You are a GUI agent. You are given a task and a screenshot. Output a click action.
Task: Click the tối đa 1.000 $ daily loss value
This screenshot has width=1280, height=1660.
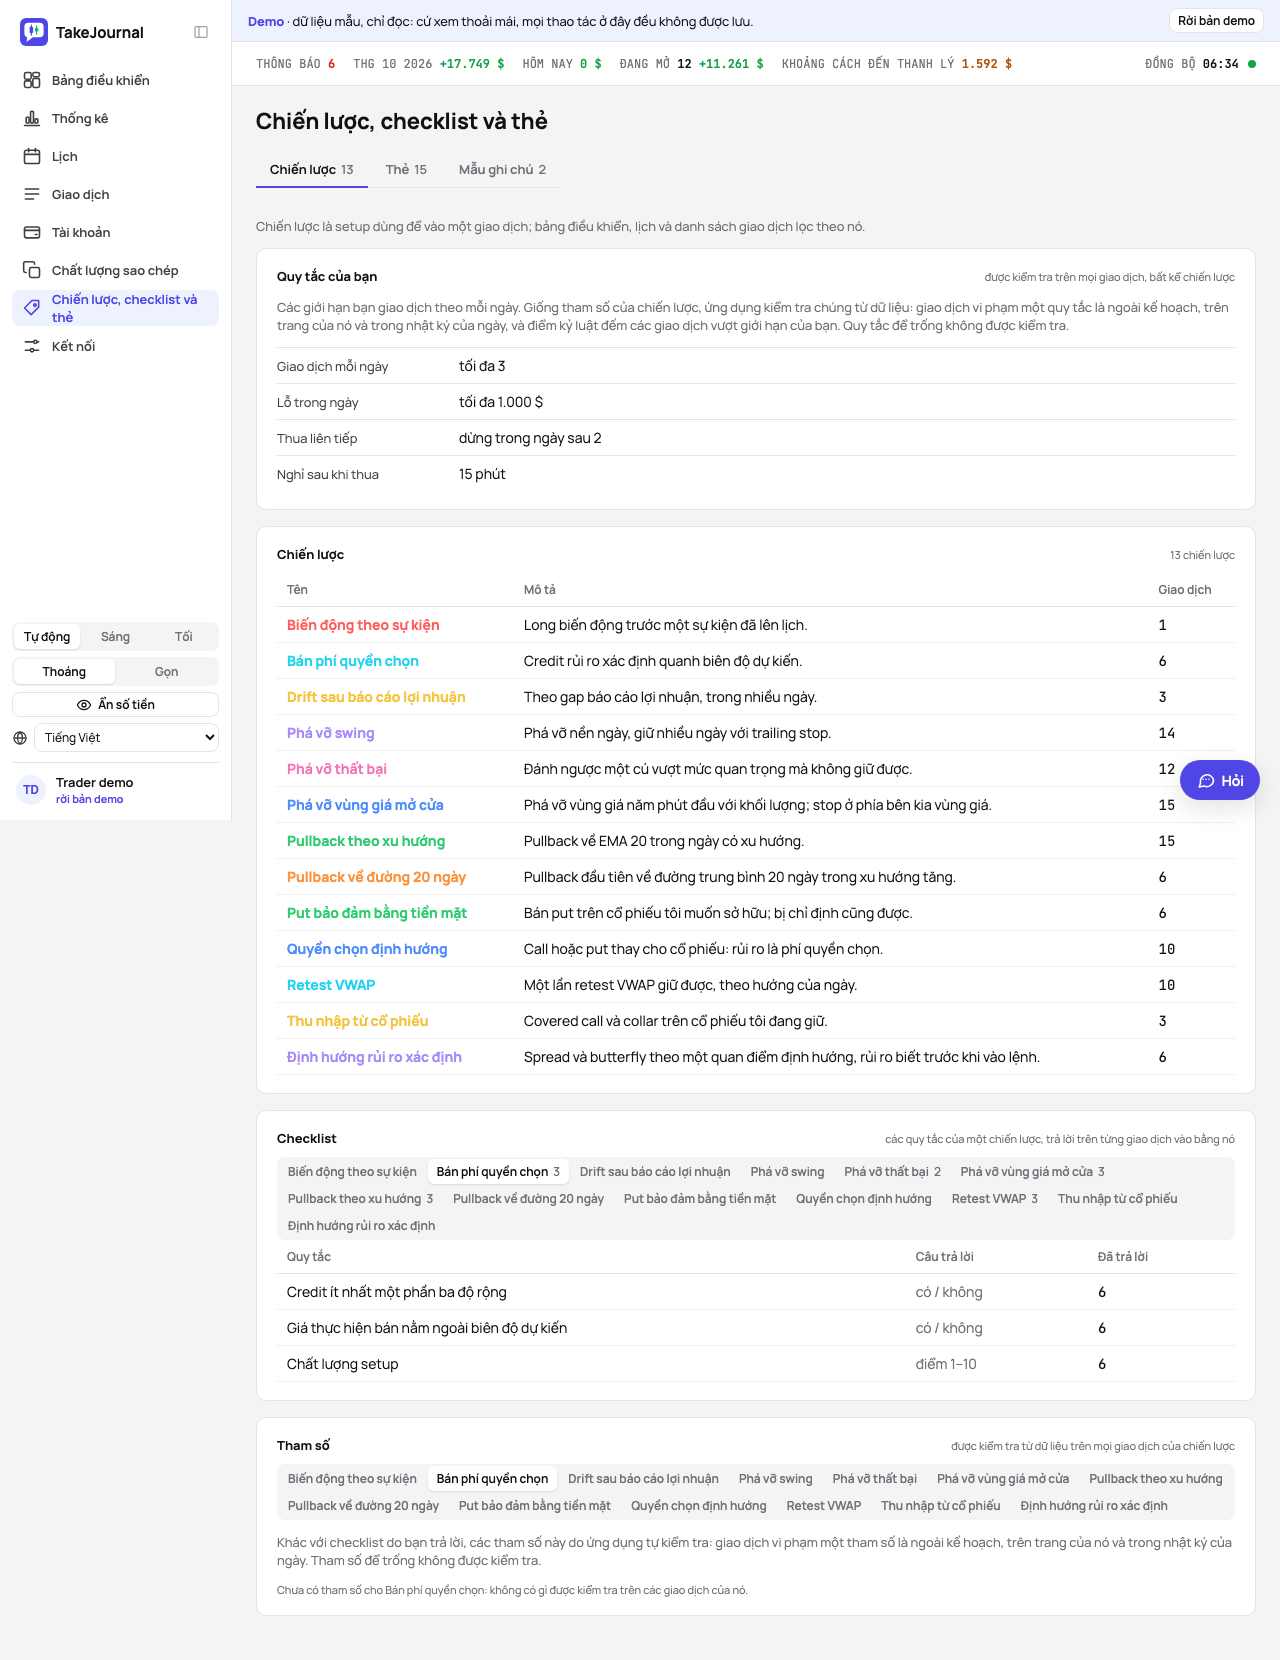tap(501, 402)
